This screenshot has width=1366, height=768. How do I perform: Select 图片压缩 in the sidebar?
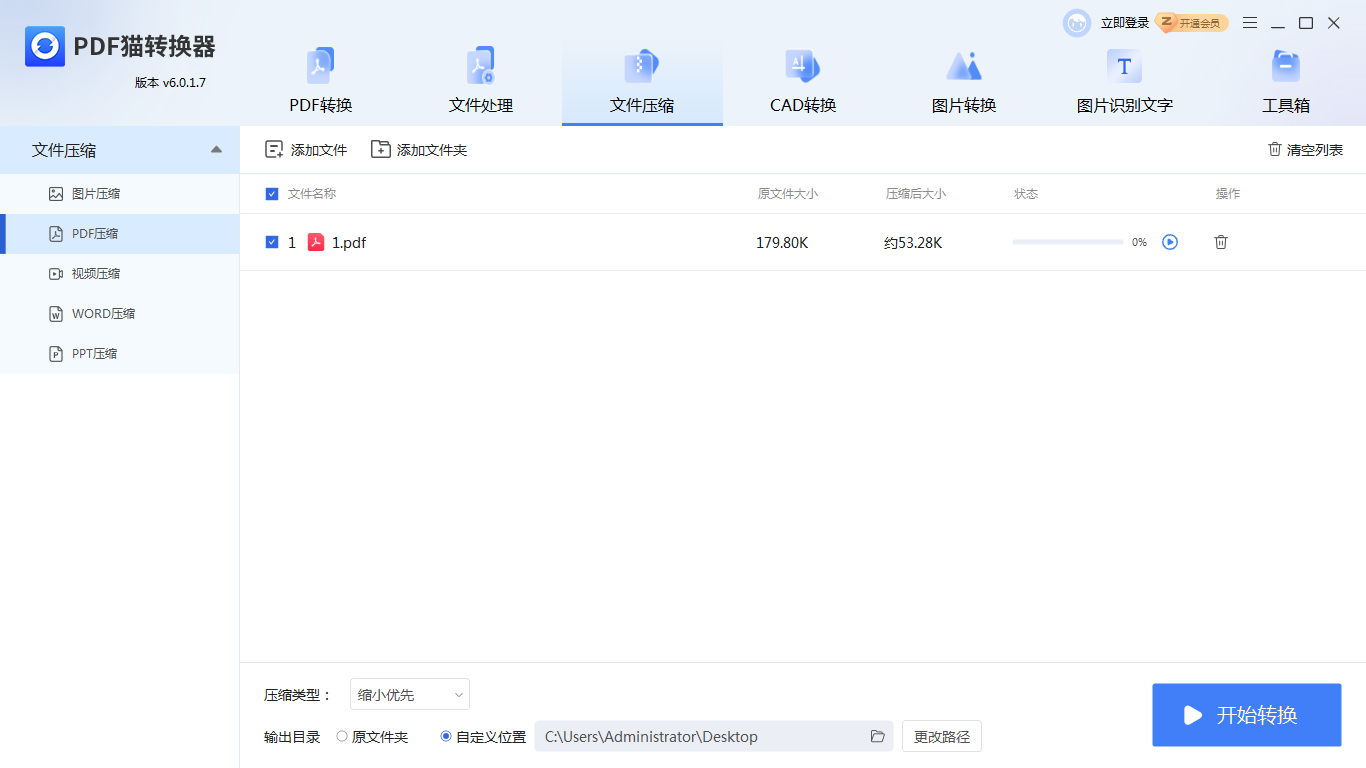[x=119, y=194]
